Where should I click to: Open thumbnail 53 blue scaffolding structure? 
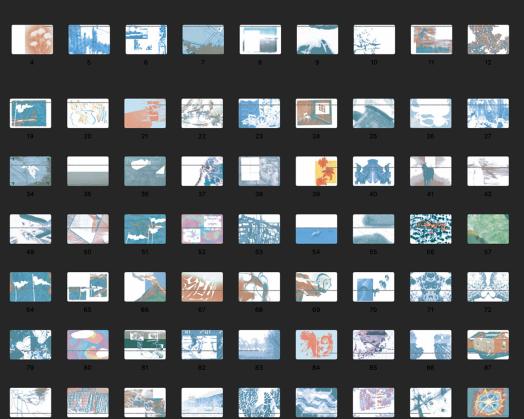[x=259, y=229]
